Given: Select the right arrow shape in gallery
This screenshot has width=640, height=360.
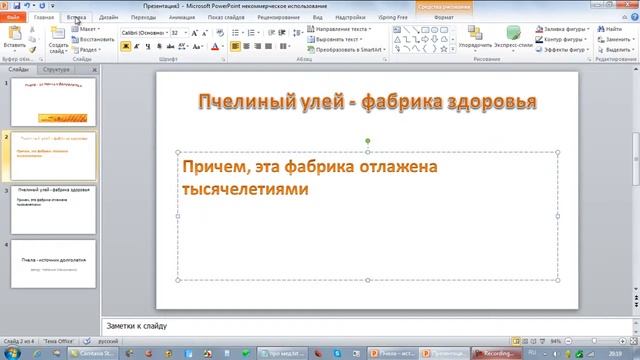Looking at the screenshot, I should pos(425,40).
